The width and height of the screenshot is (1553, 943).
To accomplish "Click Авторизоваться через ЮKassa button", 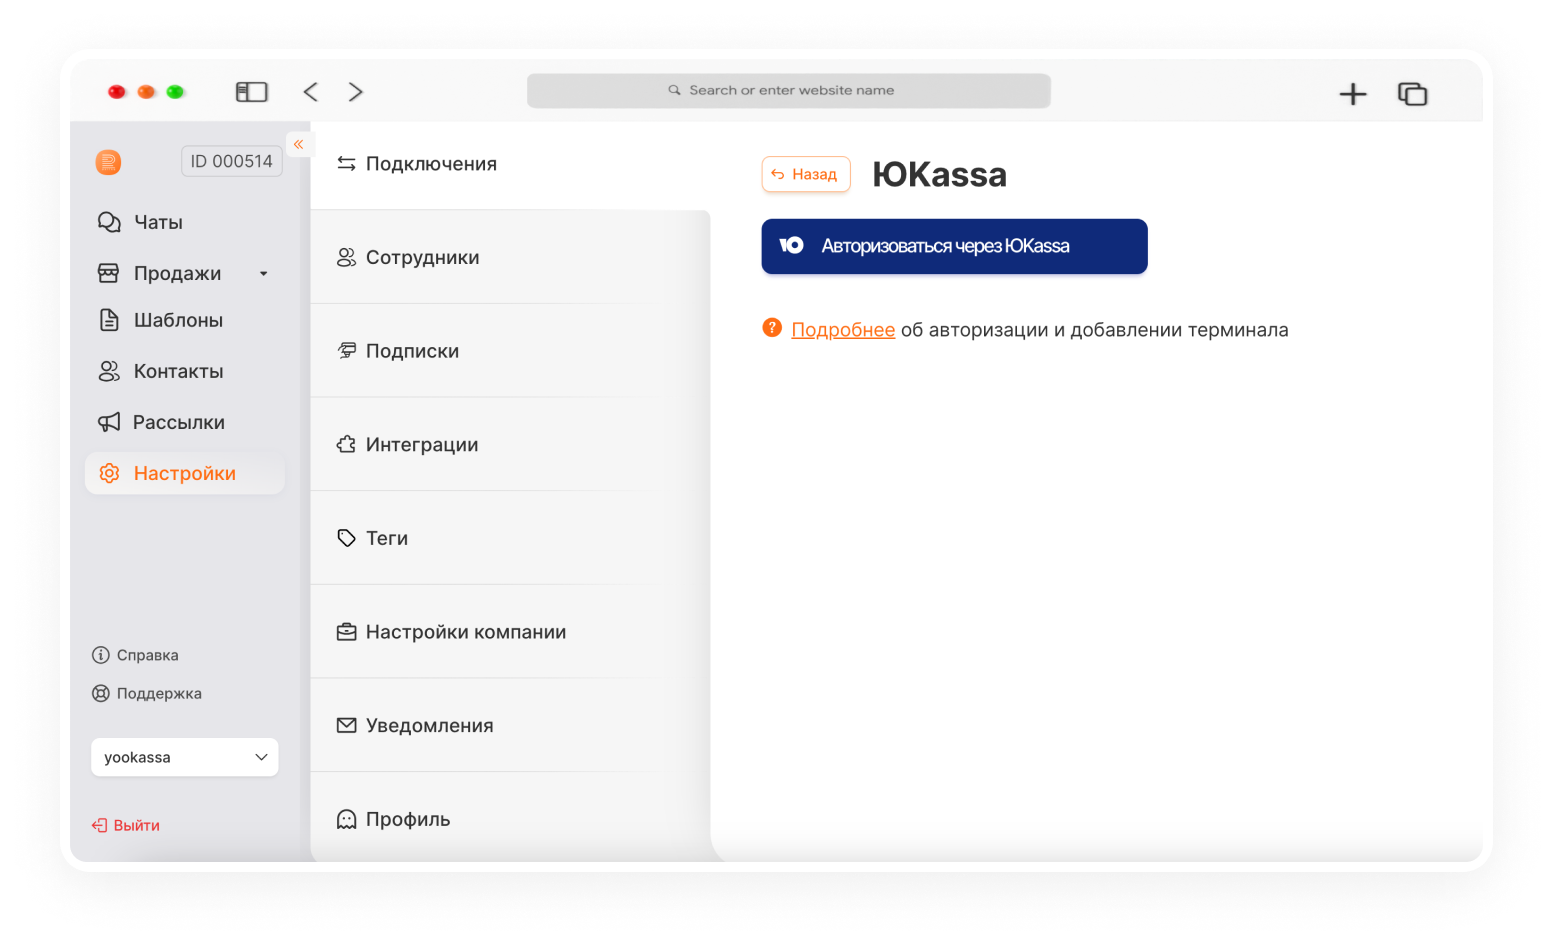I will coord(954,246).
